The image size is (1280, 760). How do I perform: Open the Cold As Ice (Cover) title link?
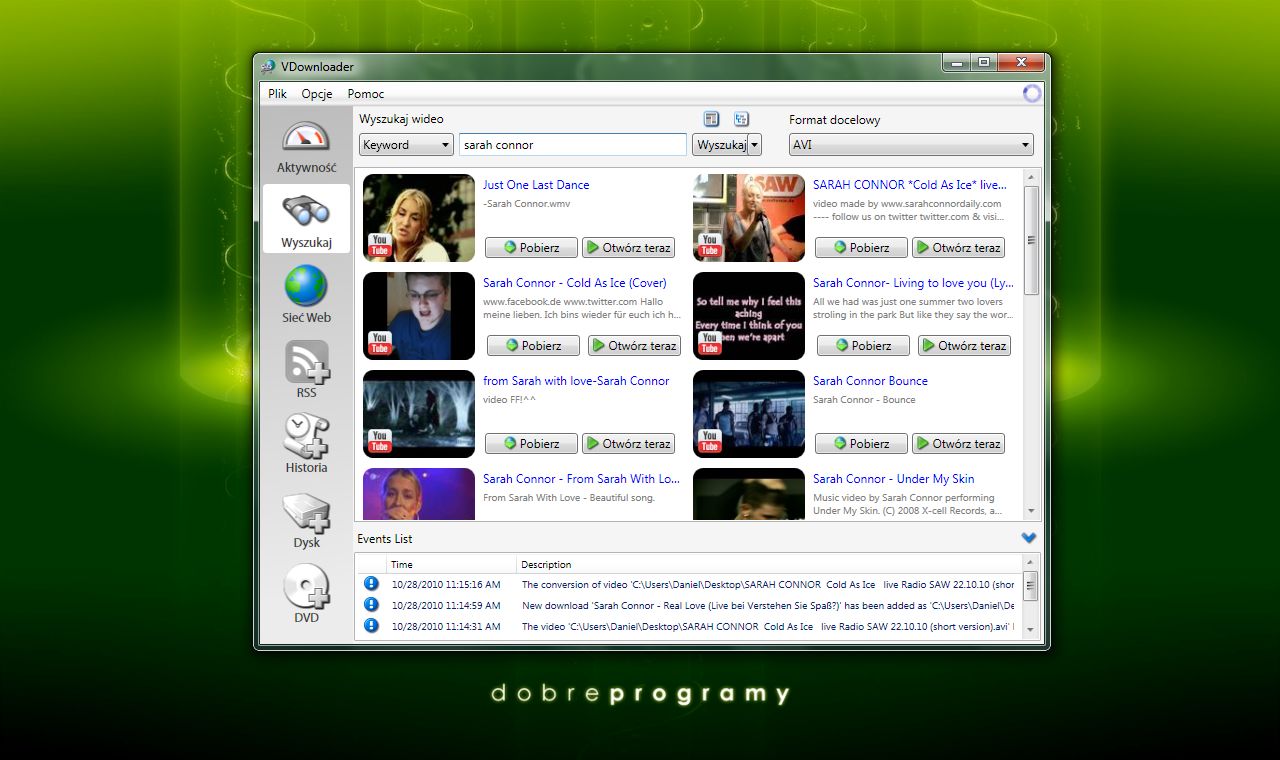click(574, 283)
